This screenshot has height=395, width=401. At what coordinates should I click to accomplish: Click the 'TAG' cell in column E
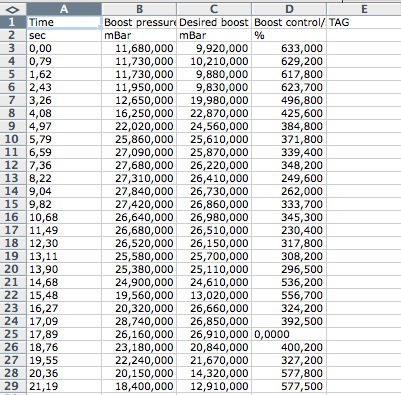364,22
